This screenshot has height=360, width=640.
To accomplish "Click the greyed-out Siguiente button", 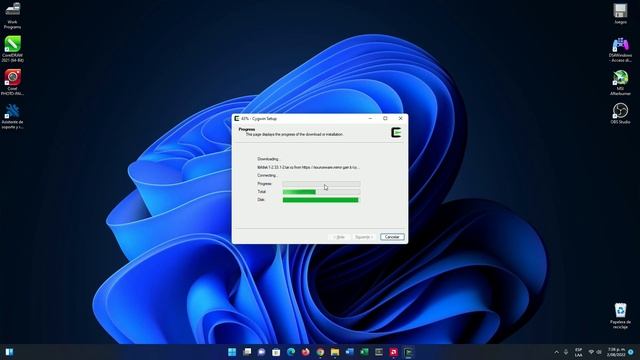I will 363,237.
